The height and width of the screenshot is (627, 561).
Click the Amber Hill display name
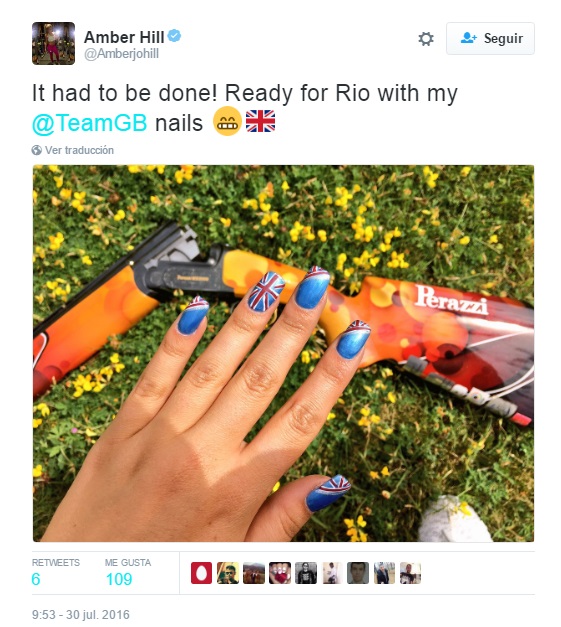coord(124,37)
